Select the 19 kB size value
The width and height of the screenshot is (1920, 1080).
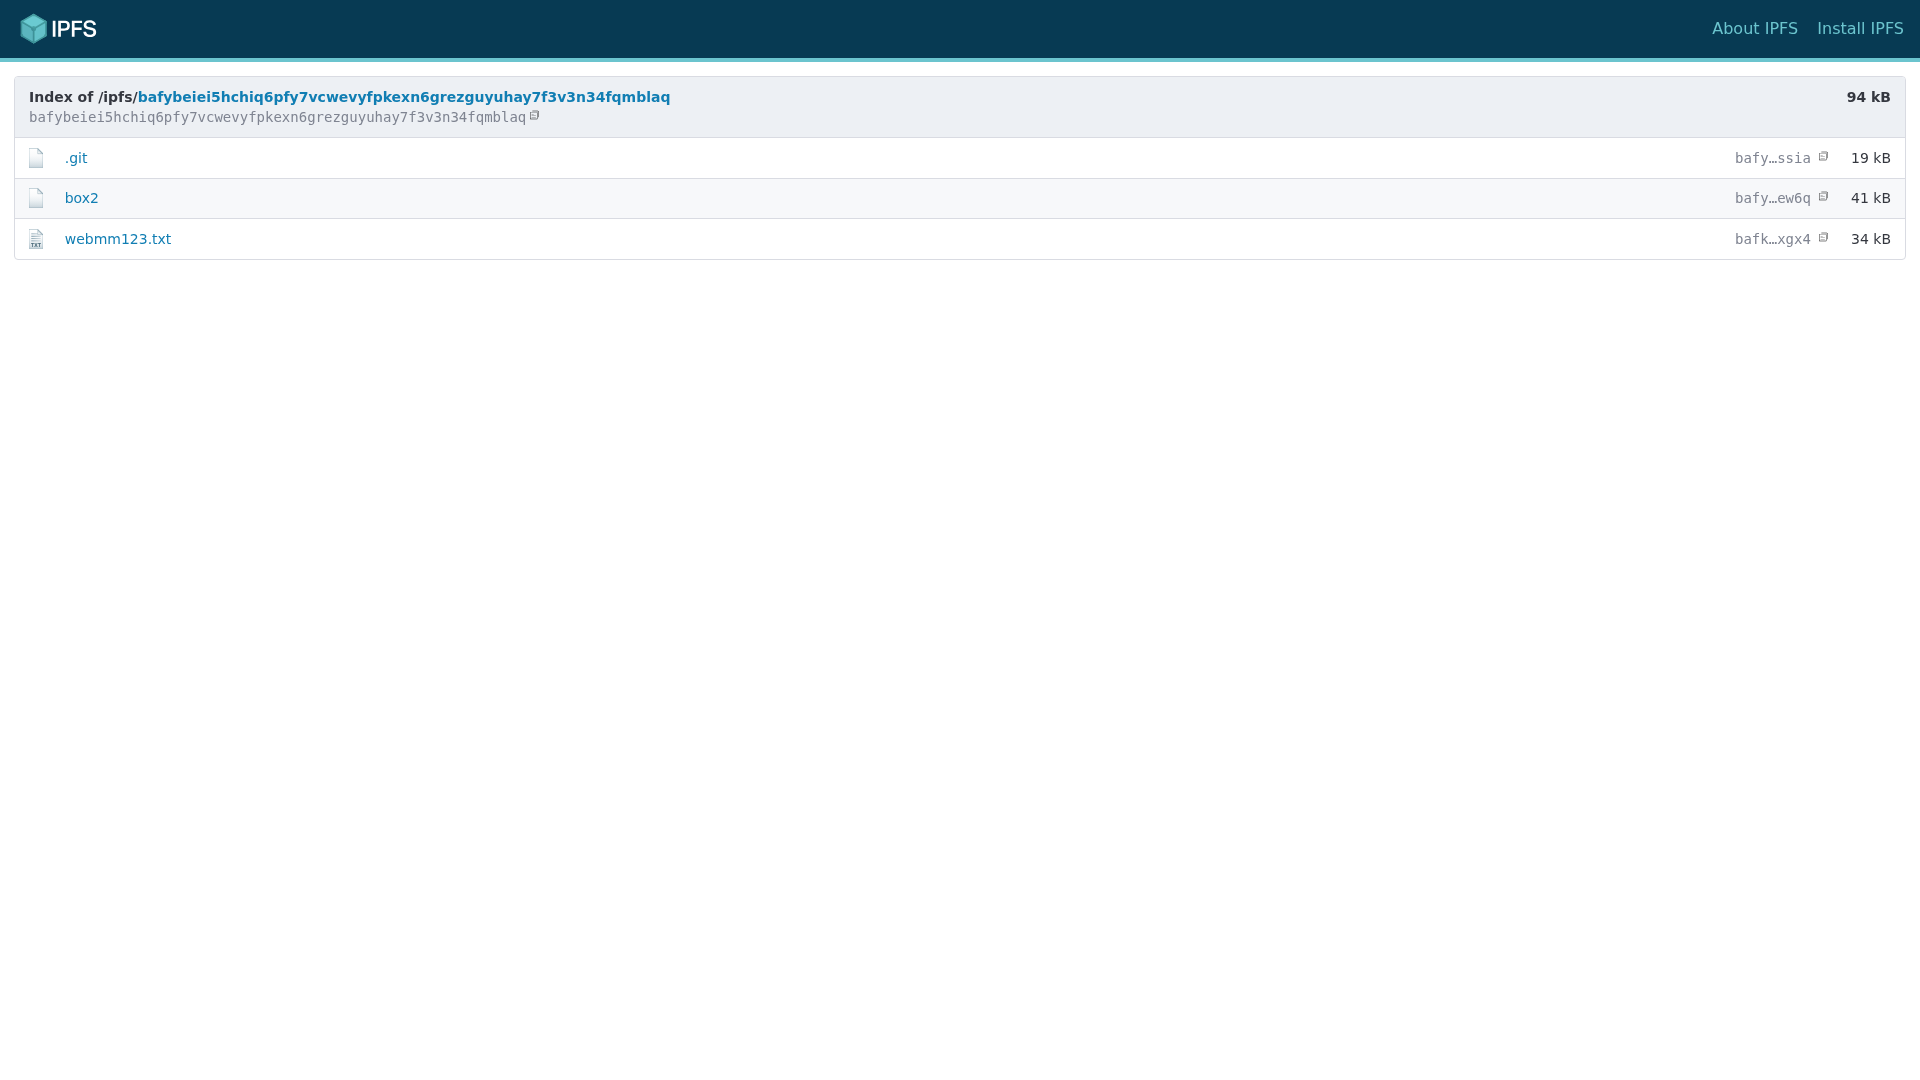point(1870,158)
